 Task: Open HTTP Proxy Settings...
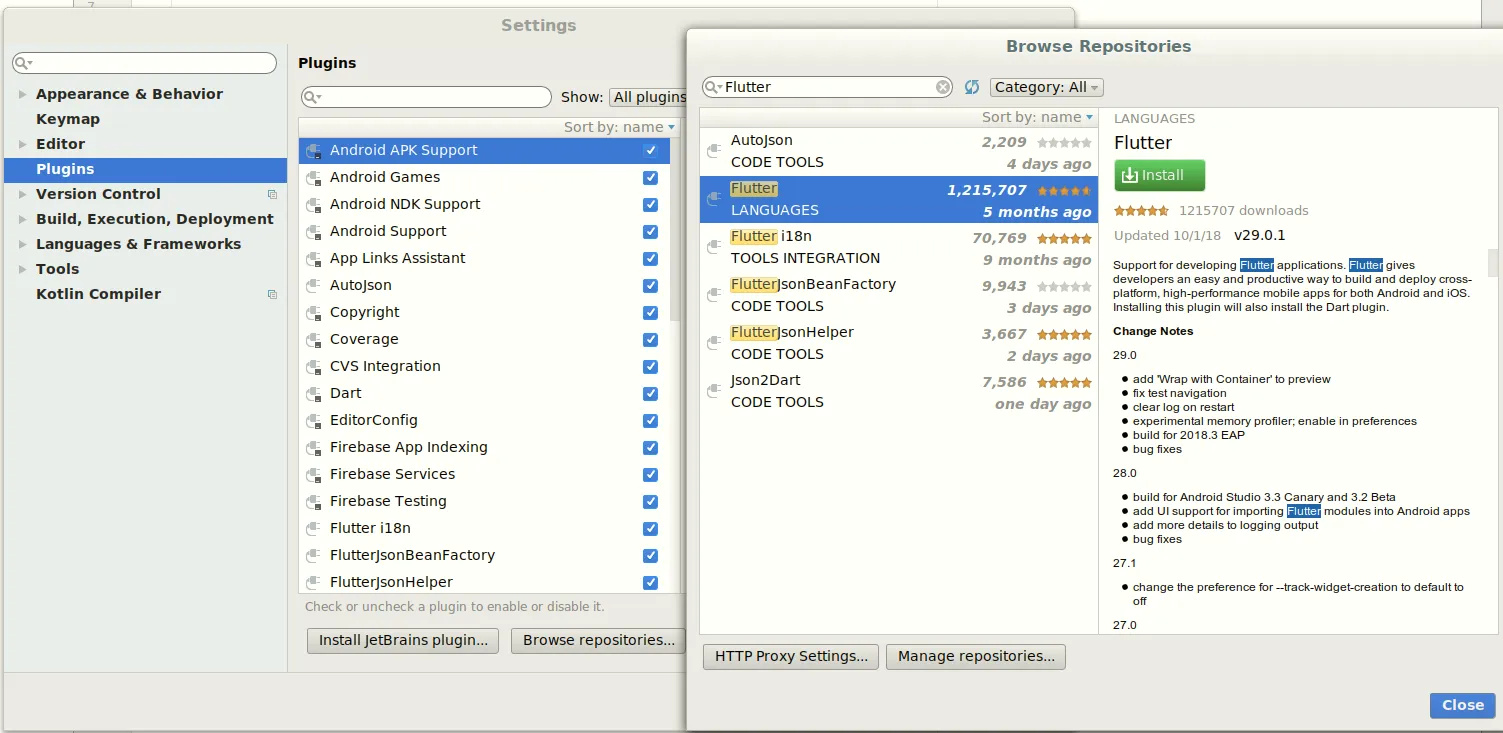coord(791,656)
